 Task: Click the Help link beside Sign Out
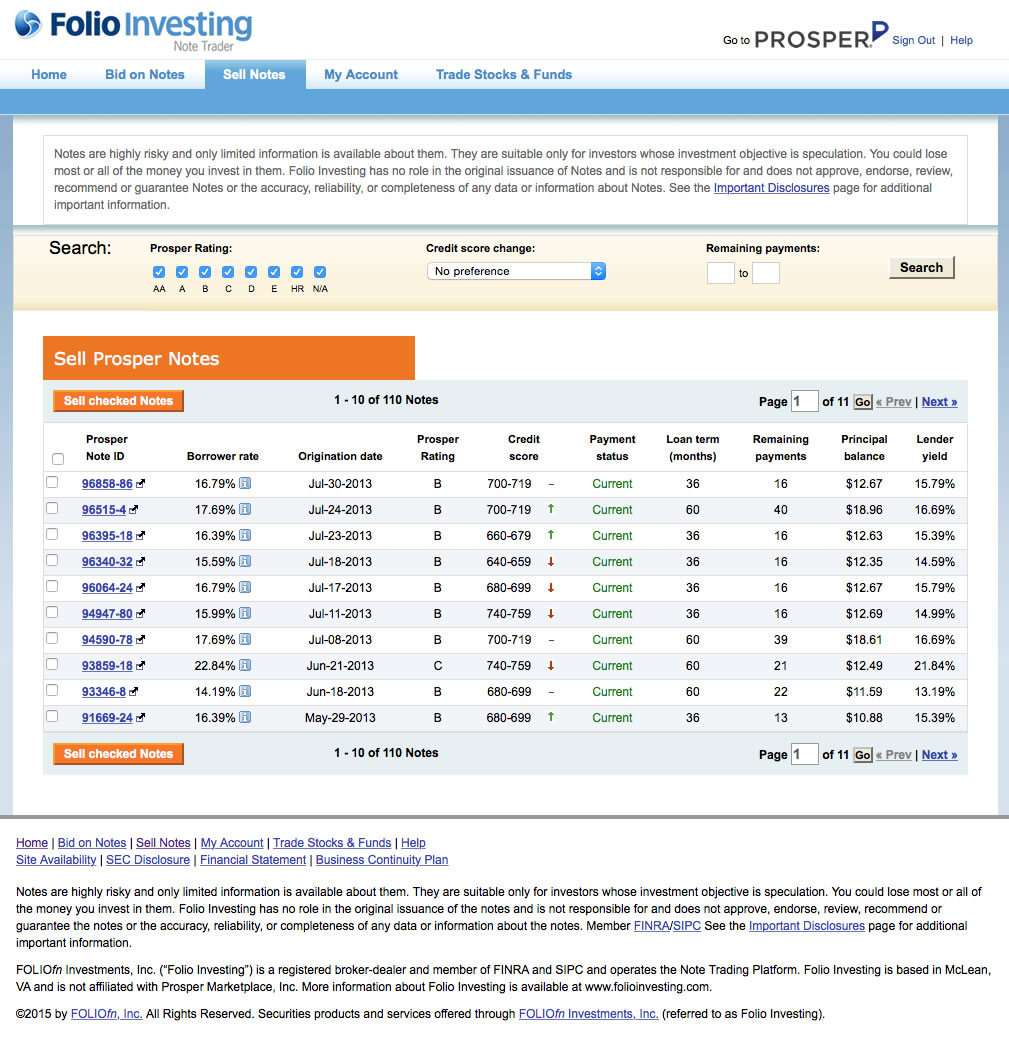pos(961,40)
